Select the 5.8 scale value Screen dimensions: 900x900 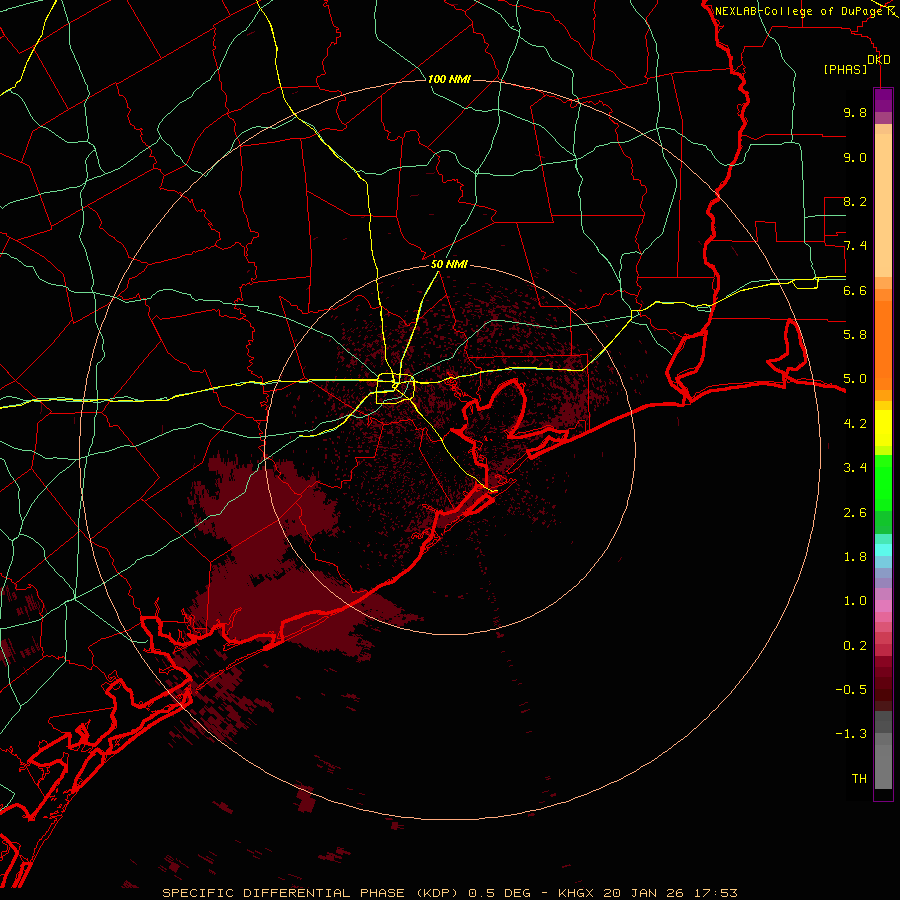coord(855,334)
